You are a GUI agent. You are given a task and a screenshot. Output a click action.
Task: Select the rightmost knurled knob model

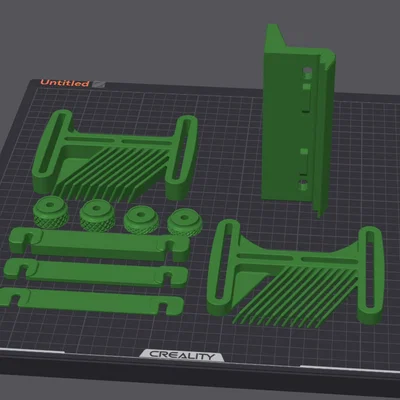(x=184, y=222)
